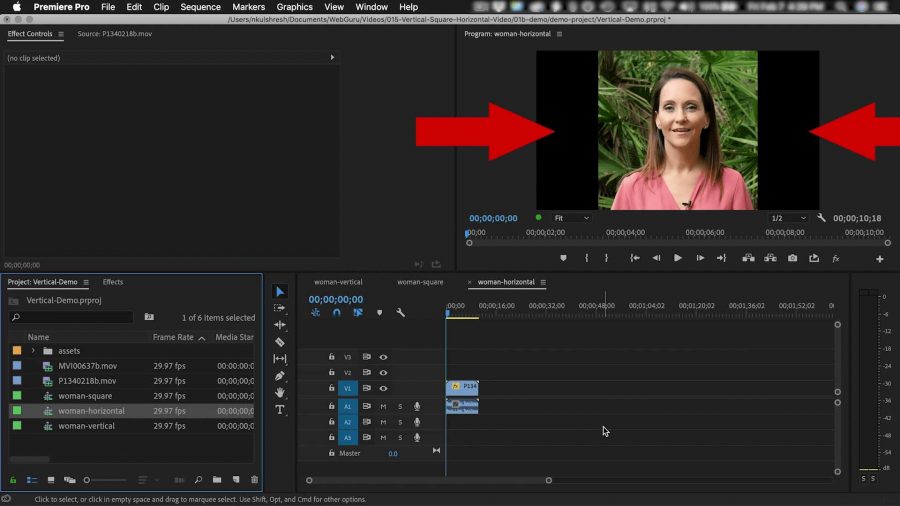Select the Pen tool

[280, 376]
